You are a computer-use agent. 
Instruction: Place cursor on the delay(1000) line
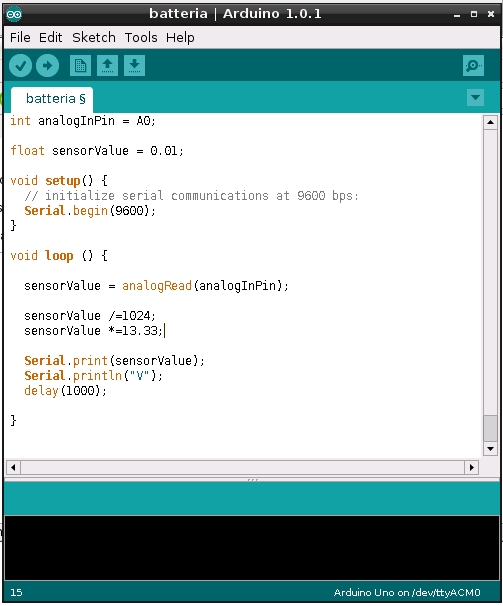(x=65, y=391)
